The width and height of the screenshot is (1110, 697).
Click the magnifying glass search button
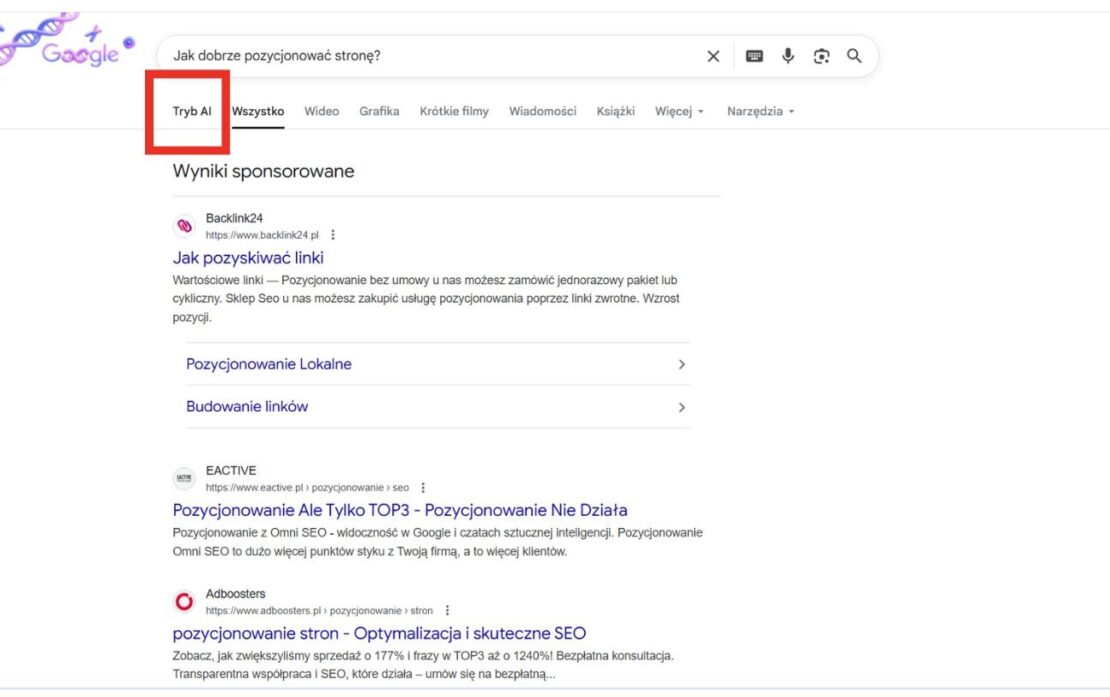pyautogui.click(x=854, y=56)
